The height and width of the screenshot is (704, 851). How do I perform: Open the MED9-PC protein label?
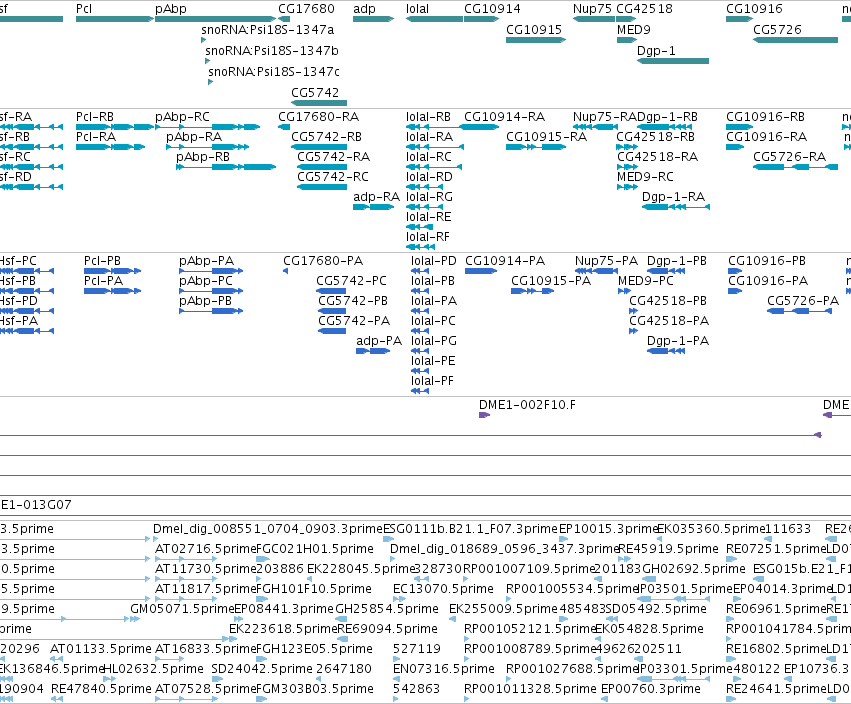(645, 281)
